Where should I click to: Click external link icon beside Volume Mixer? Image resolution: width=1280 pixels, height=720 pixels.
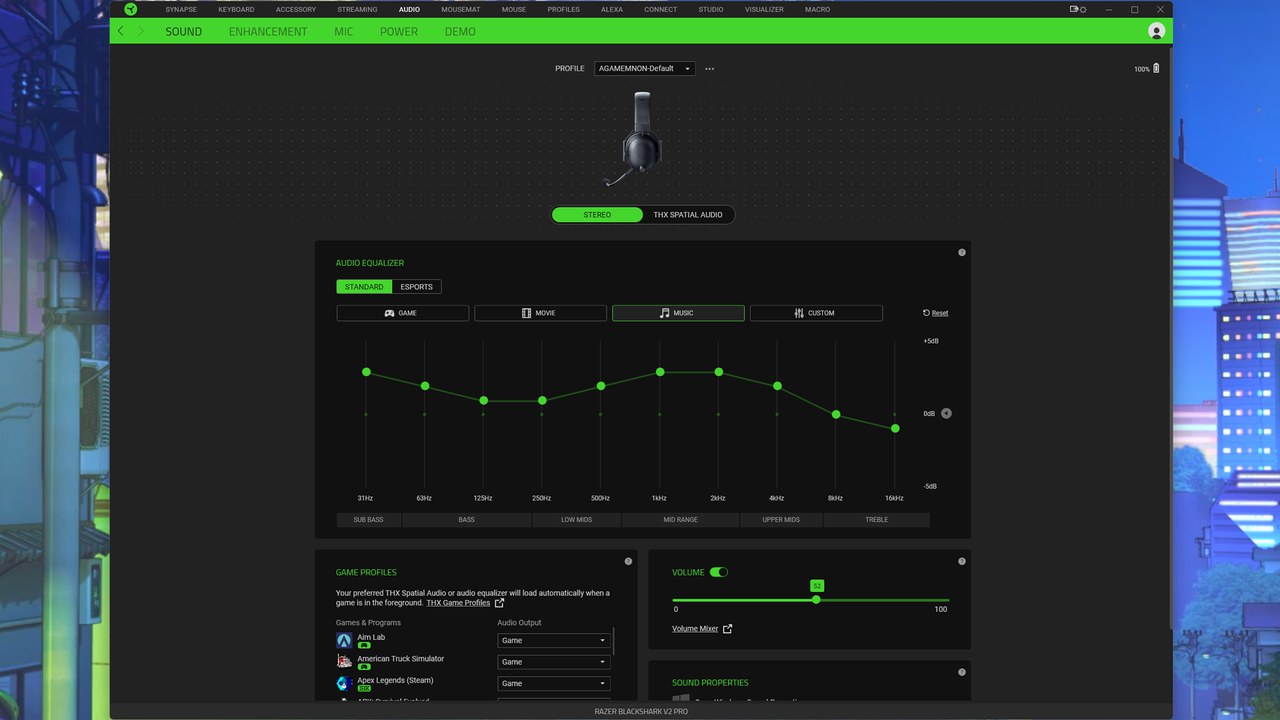(727, 629)
